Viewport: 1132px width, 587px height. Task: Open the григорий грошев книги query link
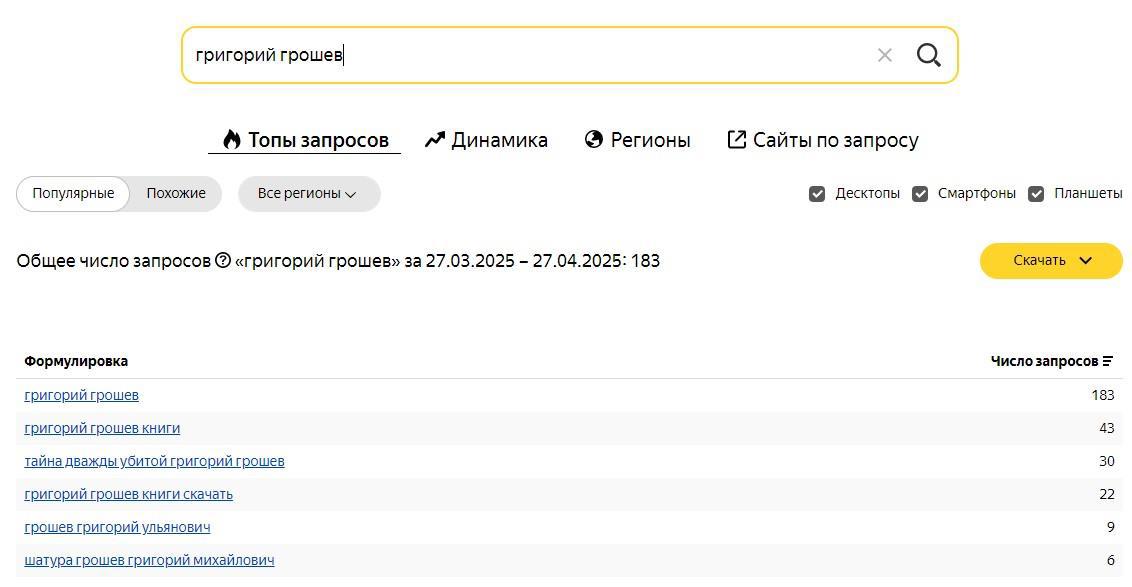102,428
